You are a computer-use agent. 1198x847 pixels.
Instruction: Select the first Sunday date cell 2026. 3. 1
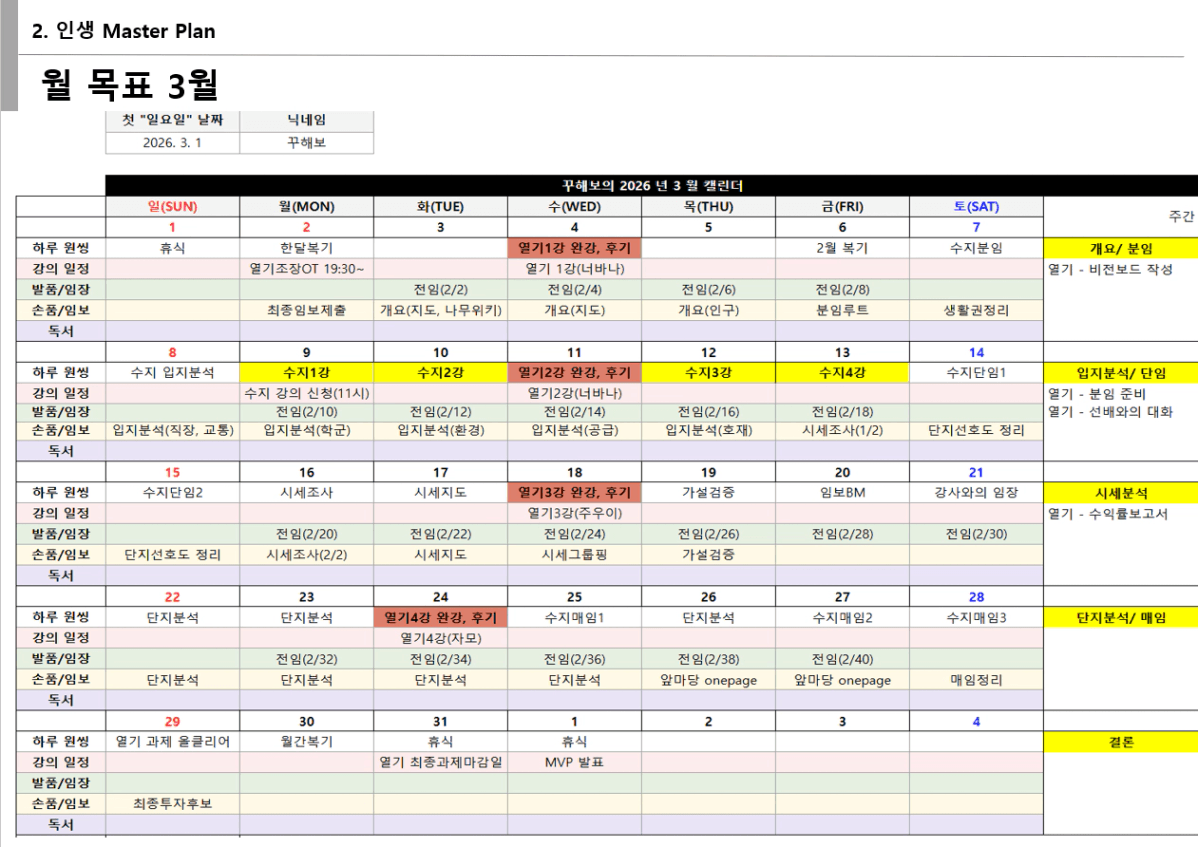point(172,143)
